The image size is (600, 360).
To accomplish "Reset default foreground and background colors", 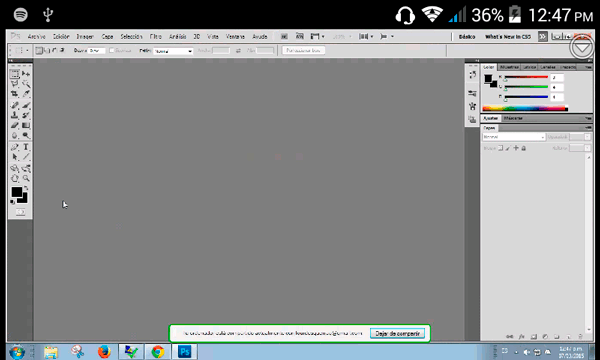I will coord(13,202).
